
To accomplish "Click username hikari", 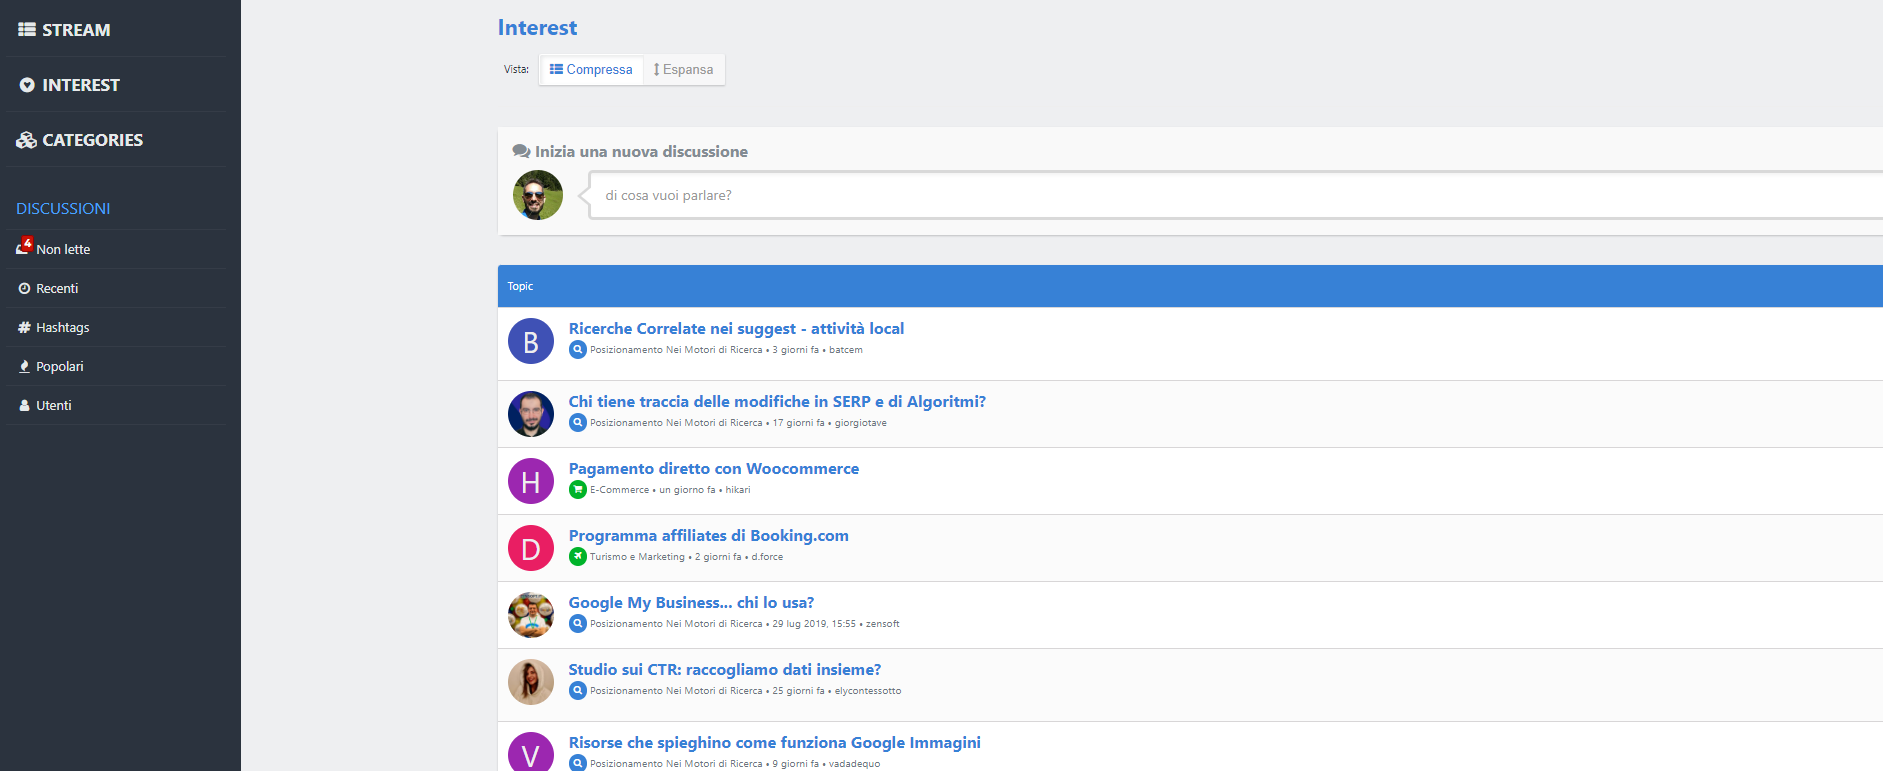I will tap(738, 490).
